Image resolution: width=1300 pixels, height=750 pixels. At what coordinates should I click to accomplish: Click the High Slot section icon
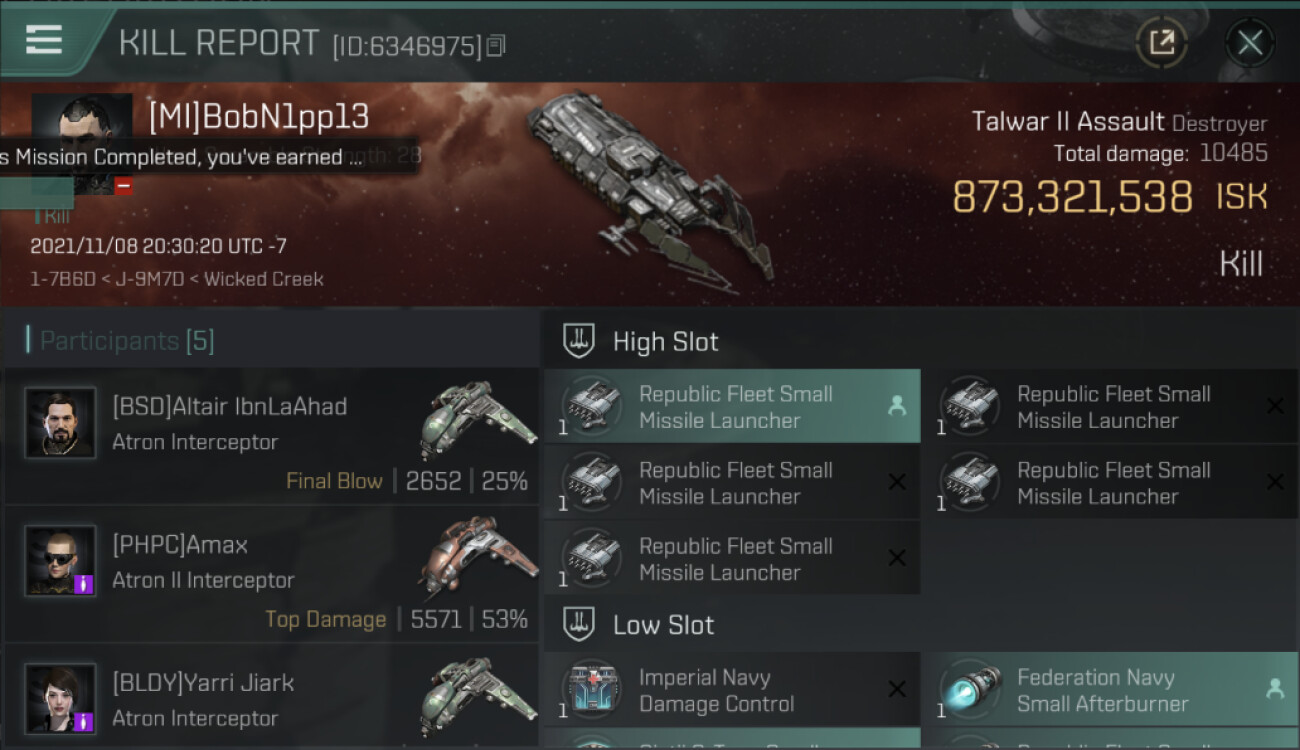[x=579, y=341]
